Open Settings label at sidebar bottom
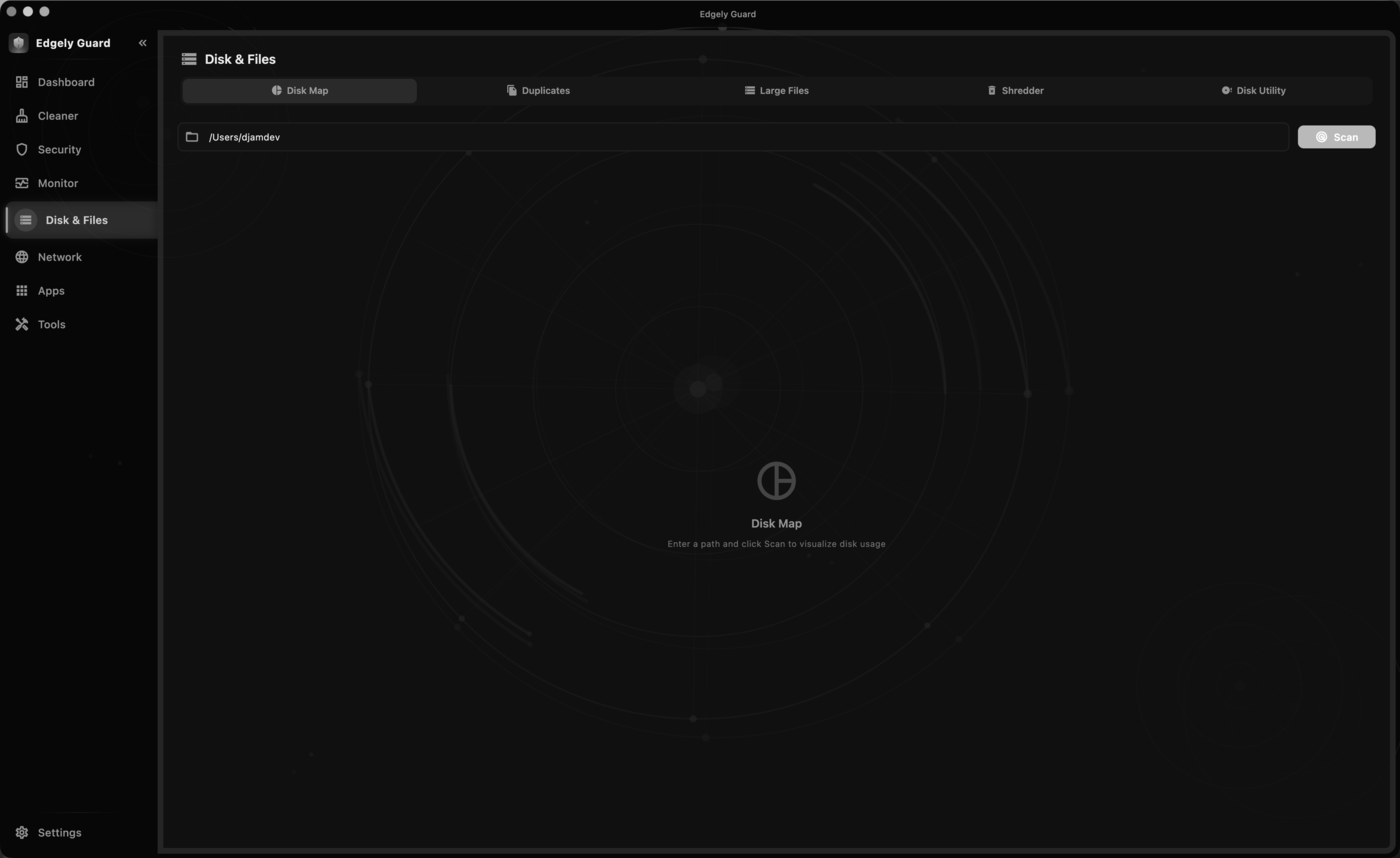The image size is (1400, 858). click(x=60, y=833)
